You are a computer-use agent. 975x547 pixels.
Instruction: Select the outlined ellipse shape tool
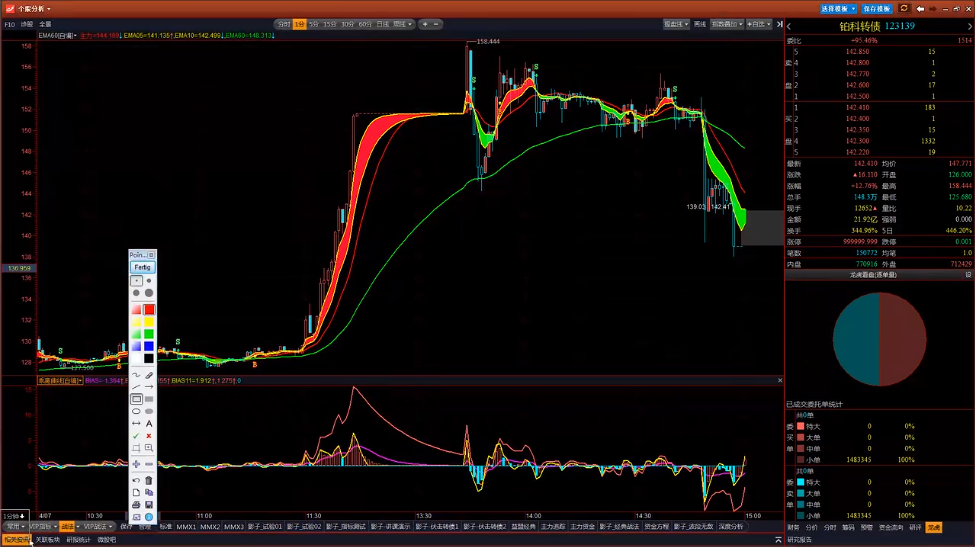136,411
